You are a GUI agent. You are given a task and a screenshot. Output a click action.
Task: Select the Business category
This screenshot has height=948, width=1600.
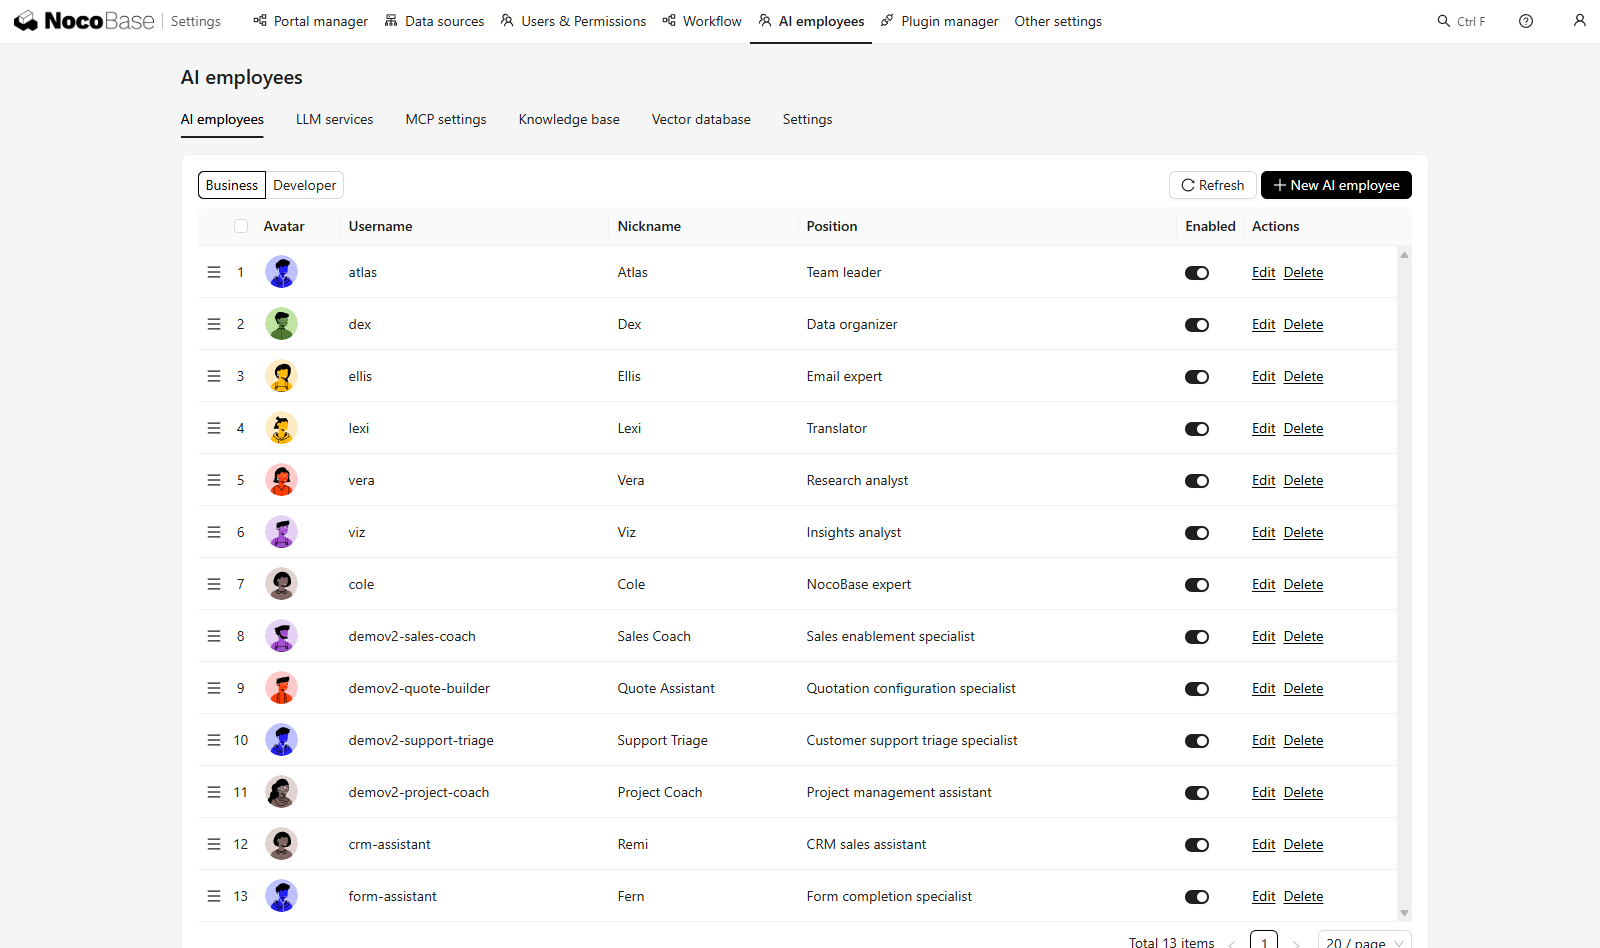[232, 185]
